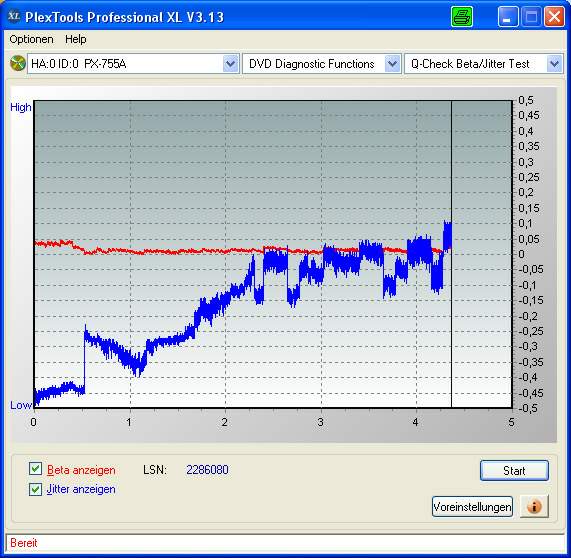Close the PlexTools window
The width and height of the screenshot is (571, 558).
click(x=554, y=17)
